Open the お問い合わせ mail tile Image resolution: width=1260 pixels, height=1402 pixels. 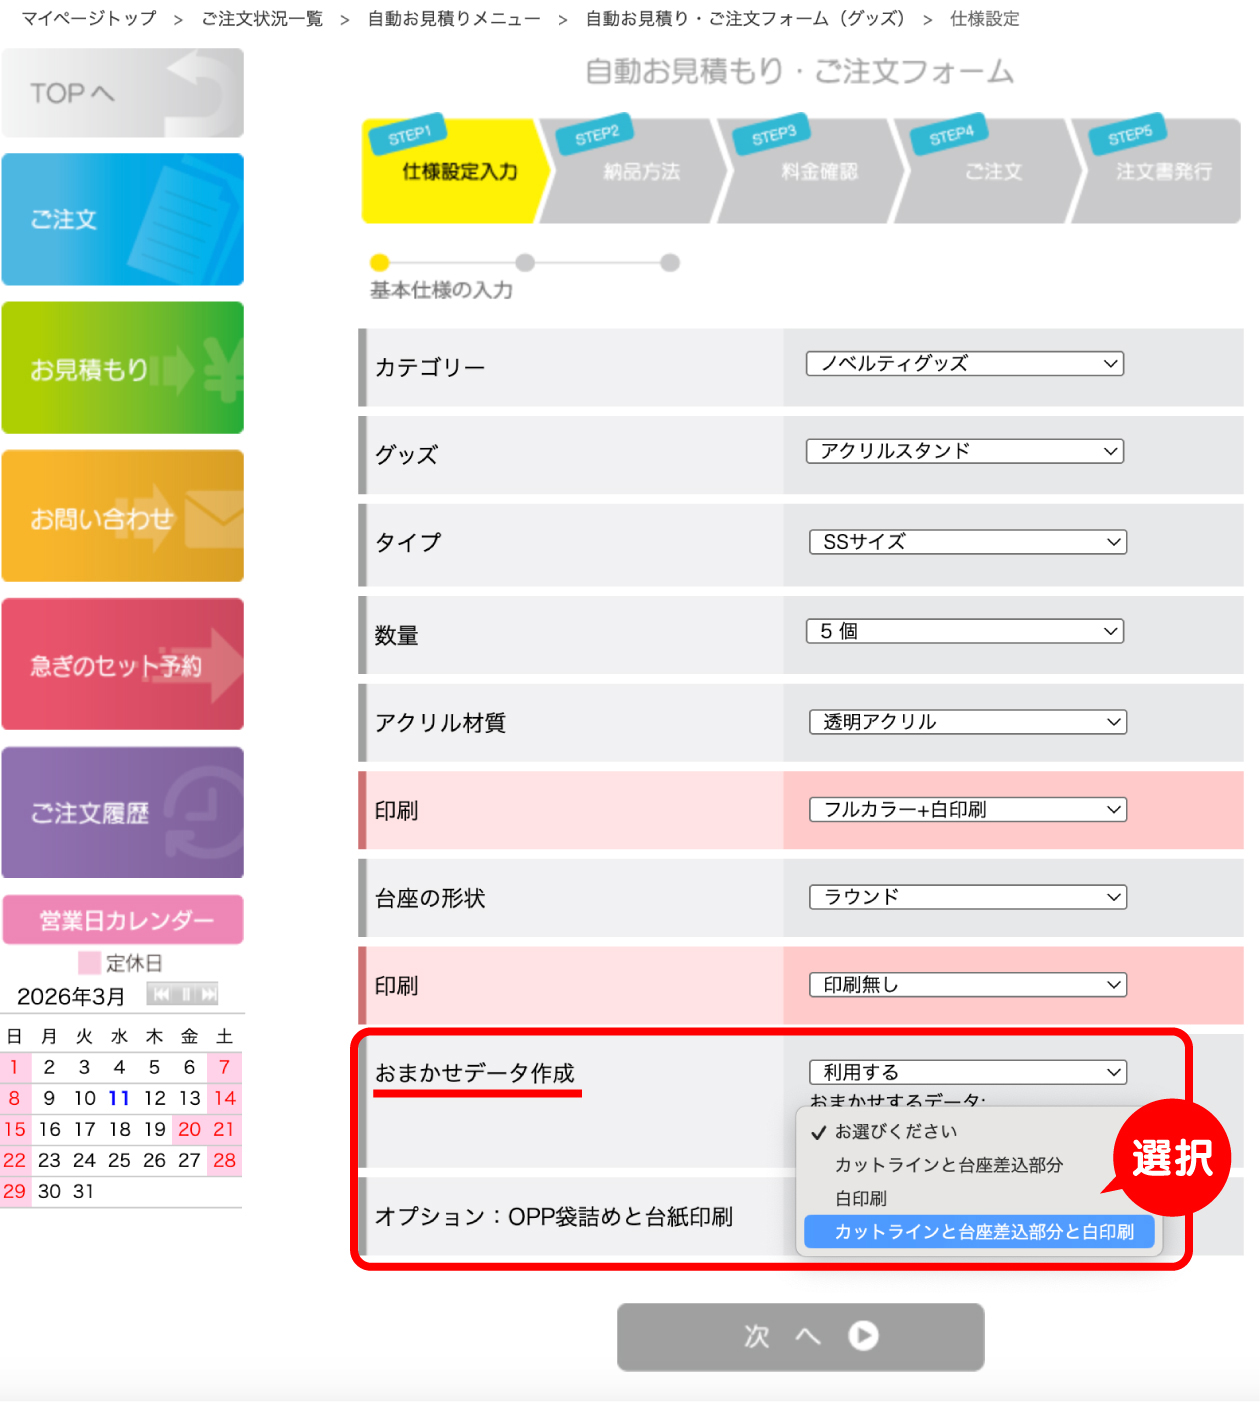coord(122,516)
